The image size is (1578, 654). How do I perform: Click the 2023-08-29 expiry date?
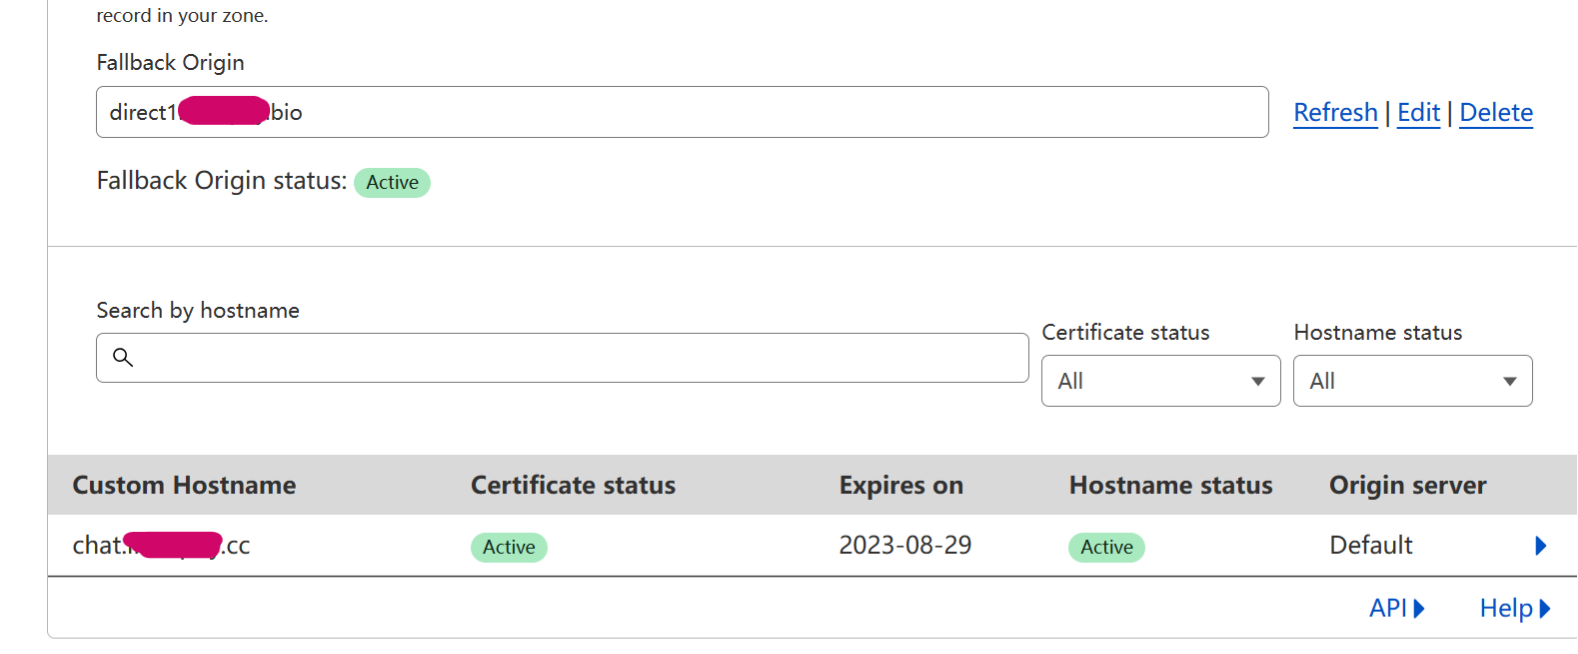(905, 546)
